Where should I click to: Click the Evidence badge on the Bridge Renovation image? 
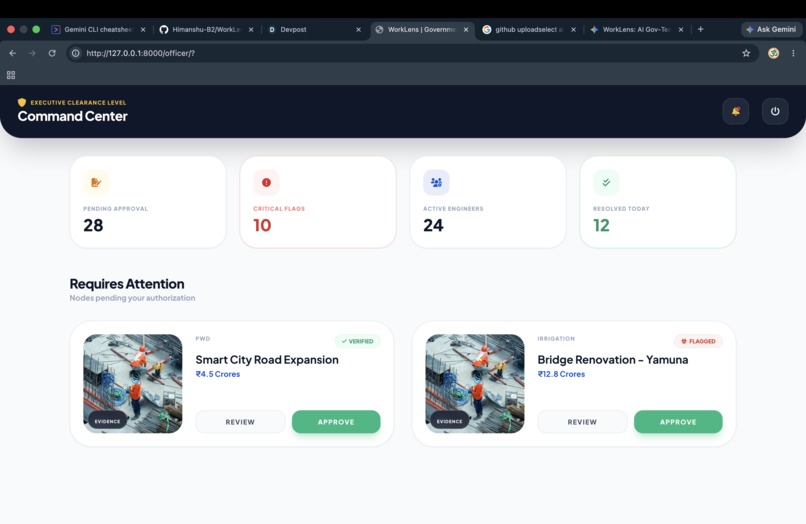[449, 421]
